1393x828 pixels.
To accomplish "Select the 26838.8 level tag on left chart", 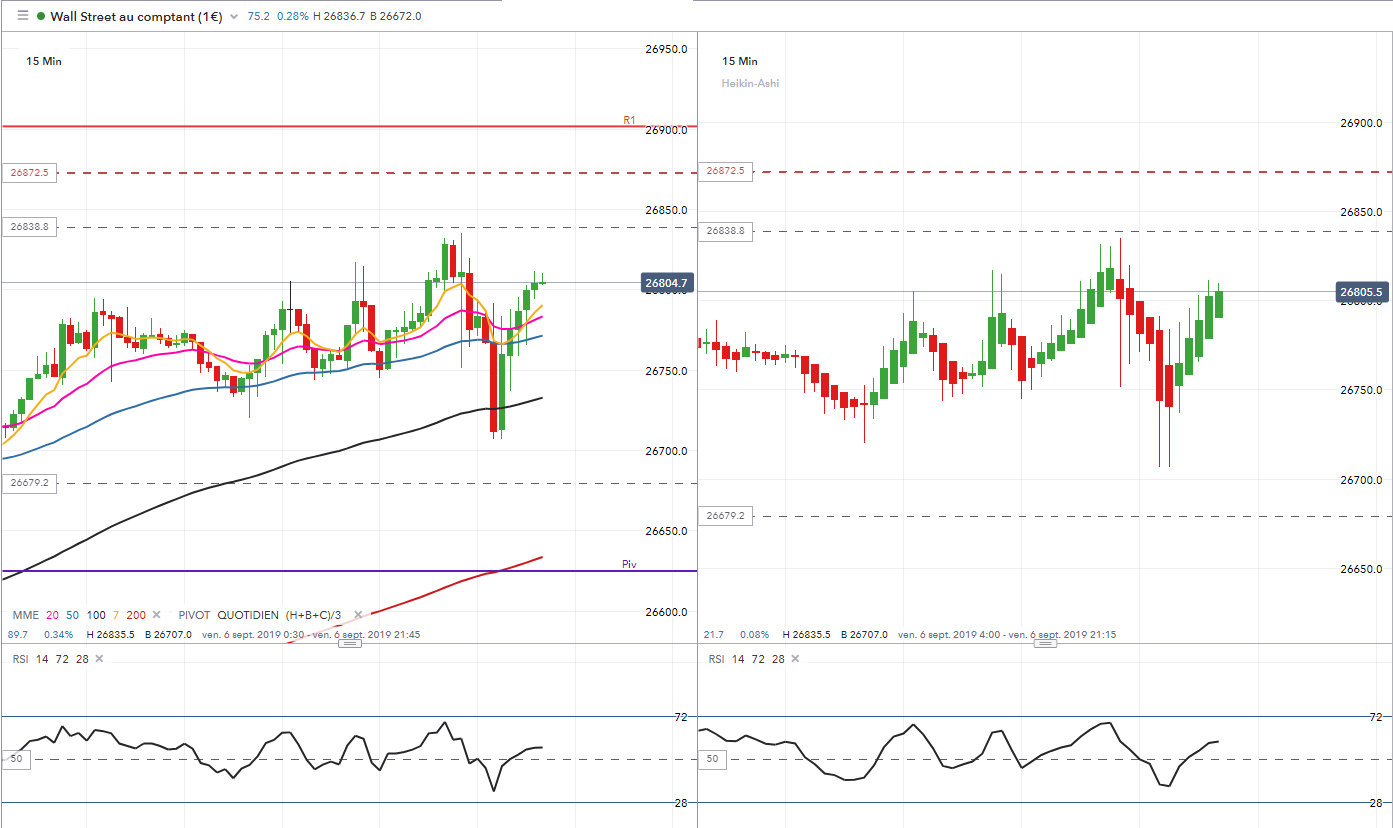I will pyautogui.click(x=29, y=227).
